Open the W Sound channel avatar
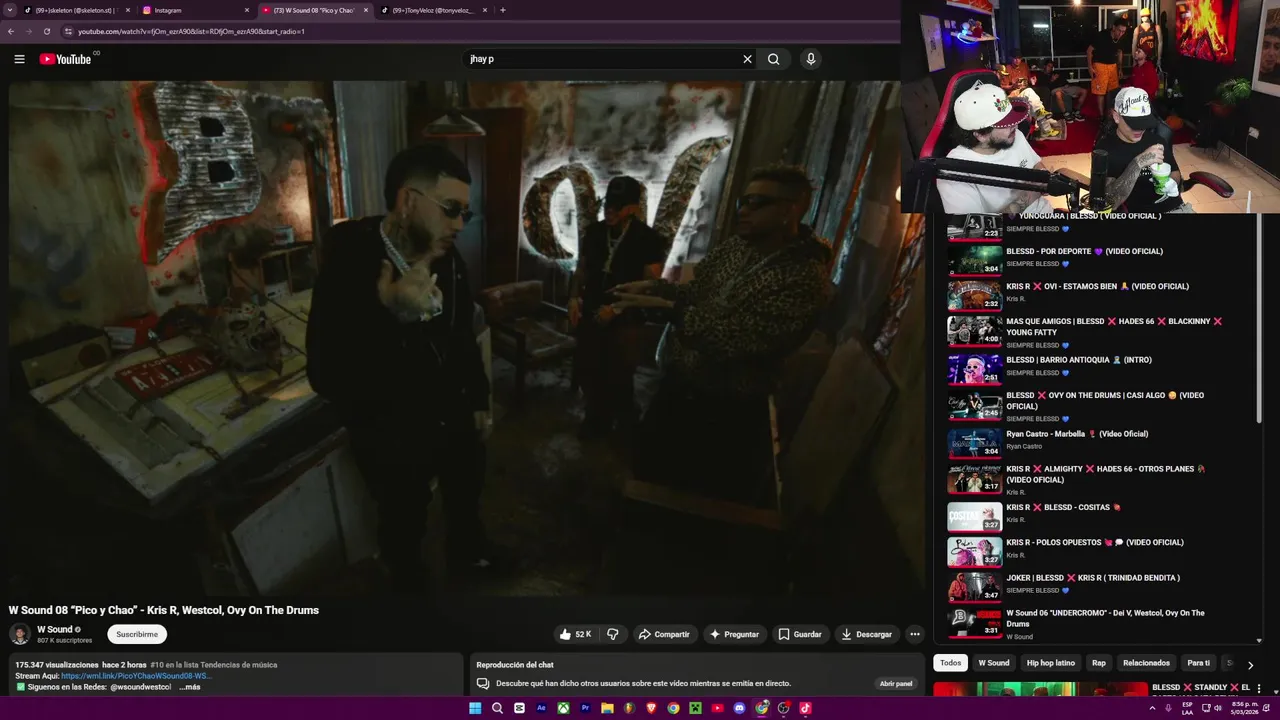Screen dimensions: 1280x720 click(x=20, y=634)
